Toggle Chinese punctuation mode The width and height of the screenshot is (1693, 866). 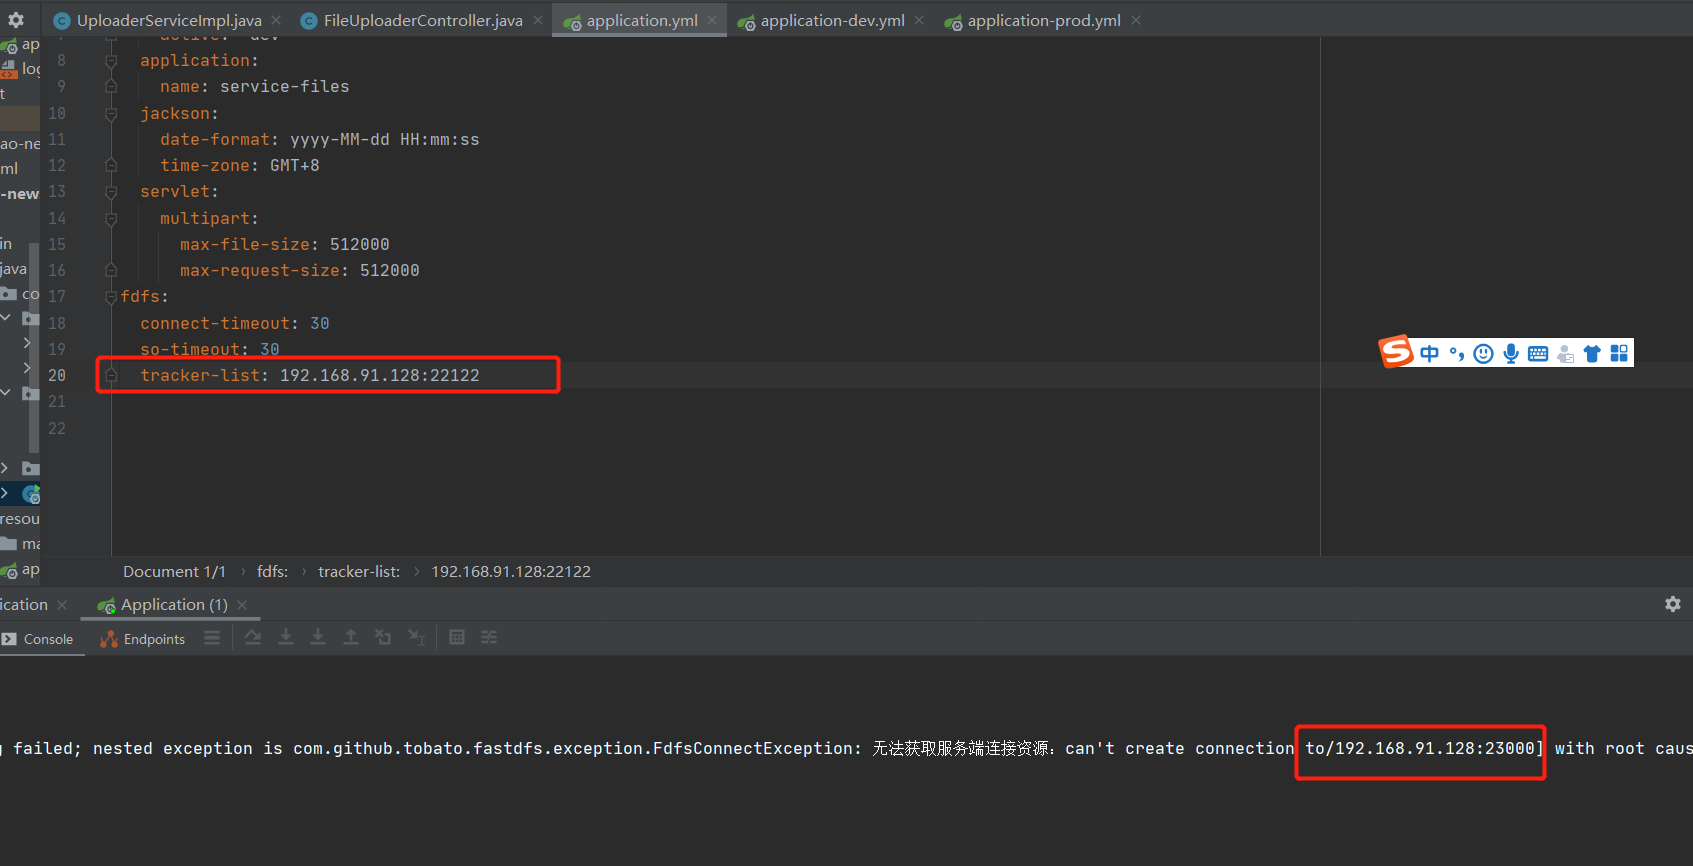1457,353
